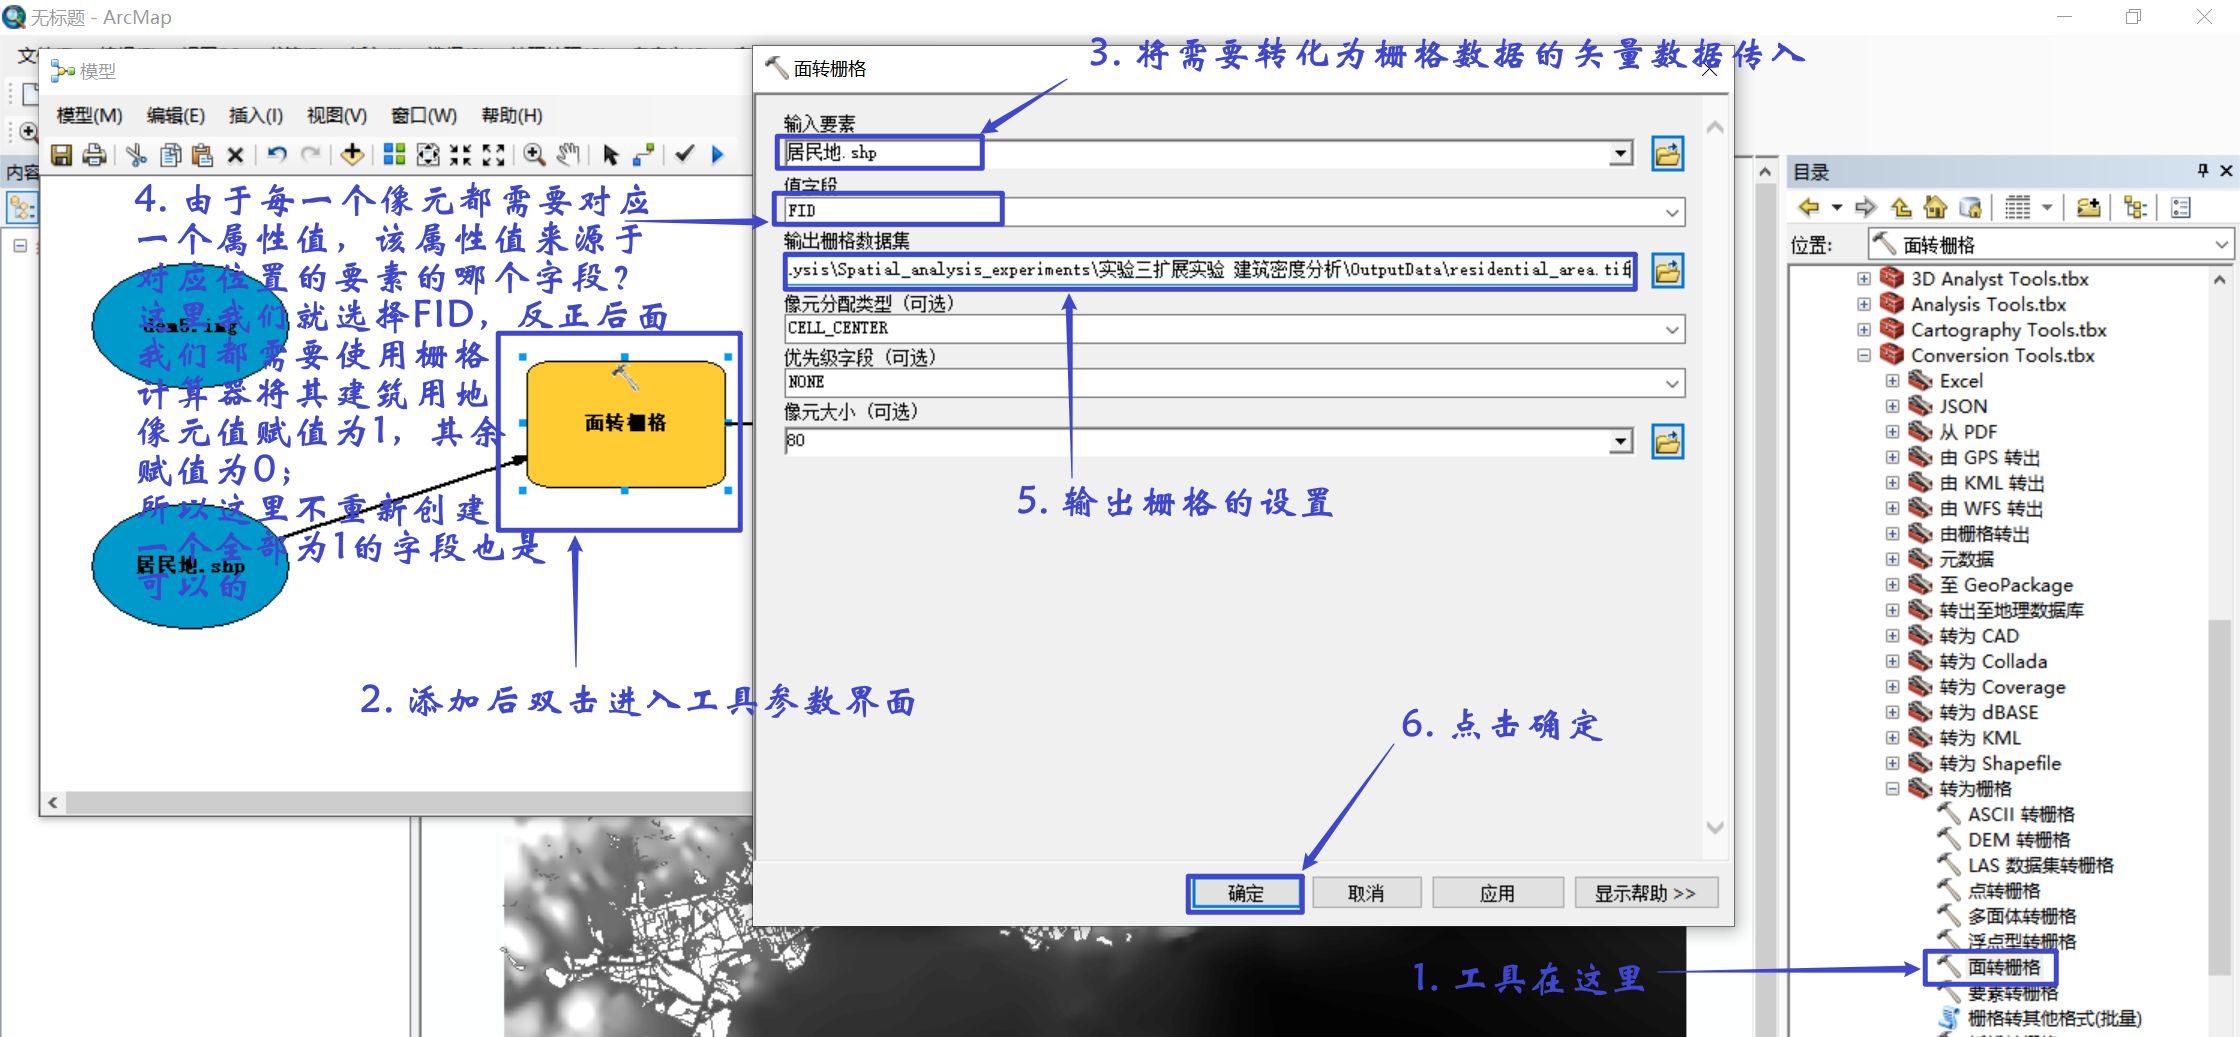Screen dimensions: 2240x1037
Task: Connect to folder in the Catalog toolbar
Action: [x=2088, y=208]
